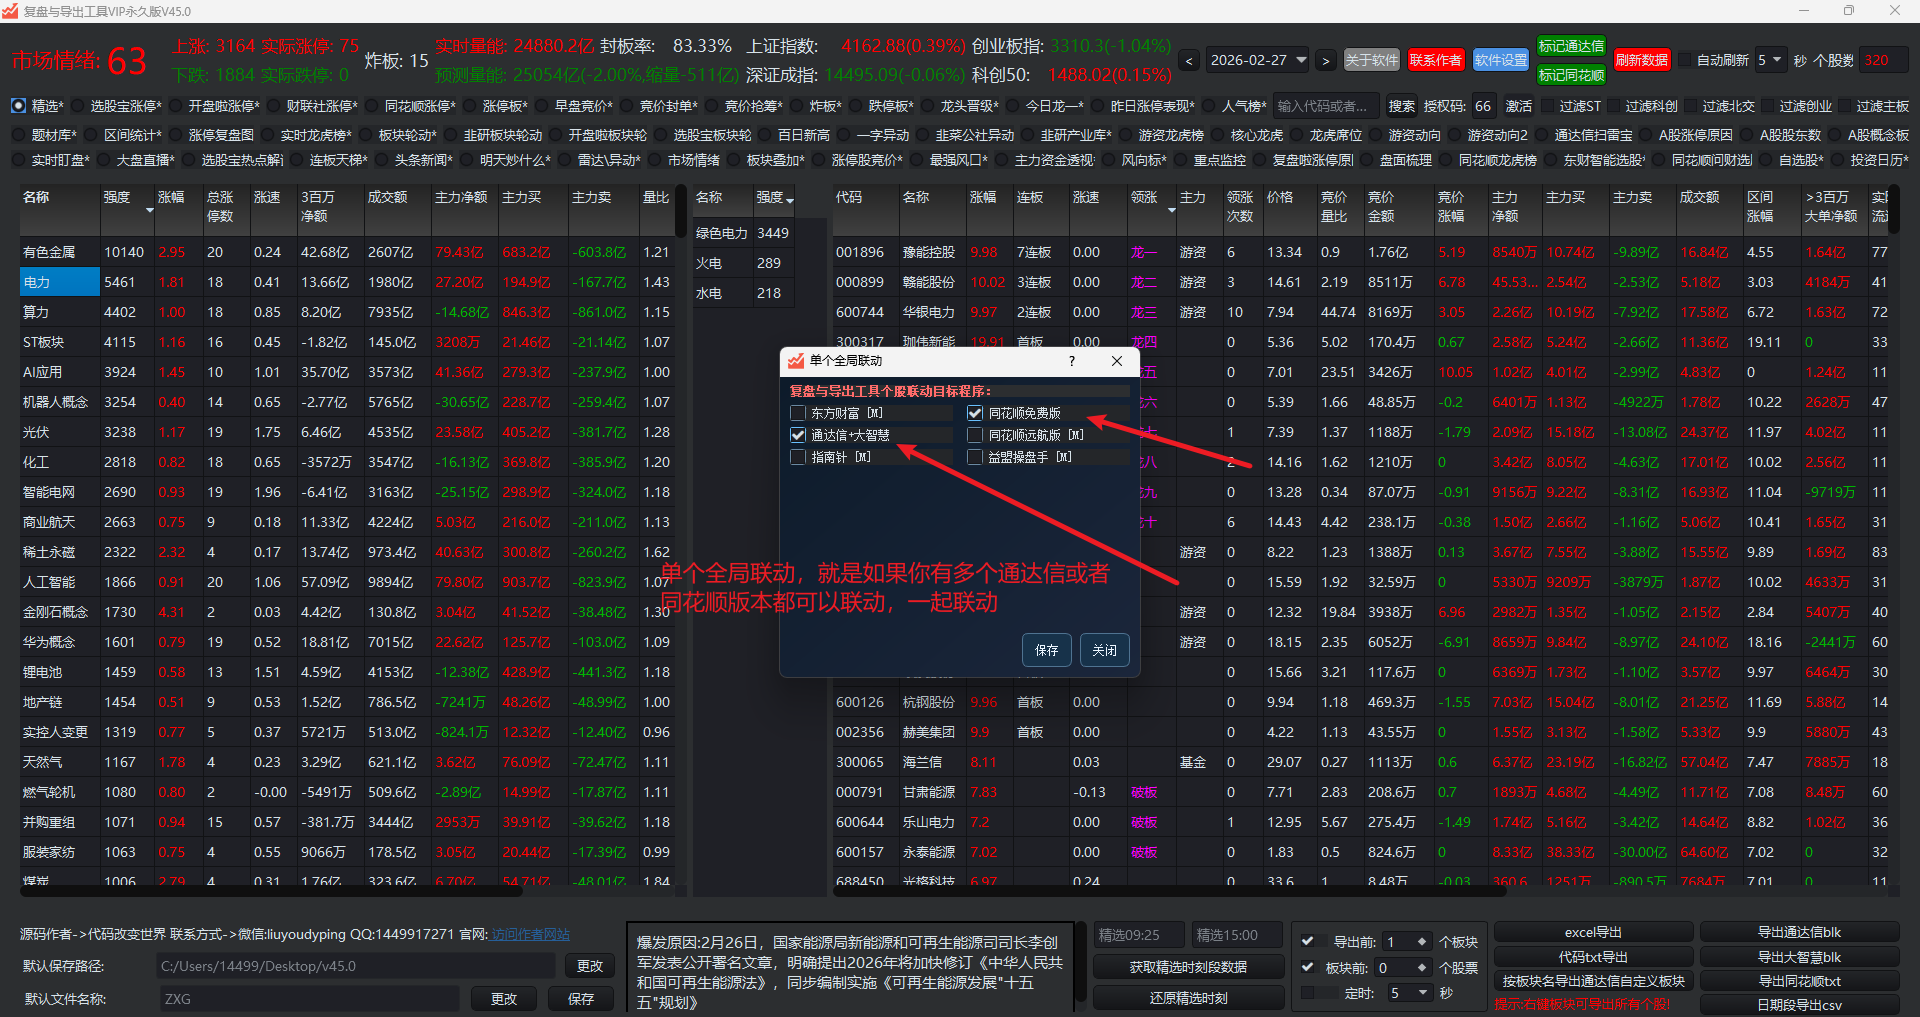
Task: Switch to the 开盘啦涨停 view
Action: click(x=175, y=106)
